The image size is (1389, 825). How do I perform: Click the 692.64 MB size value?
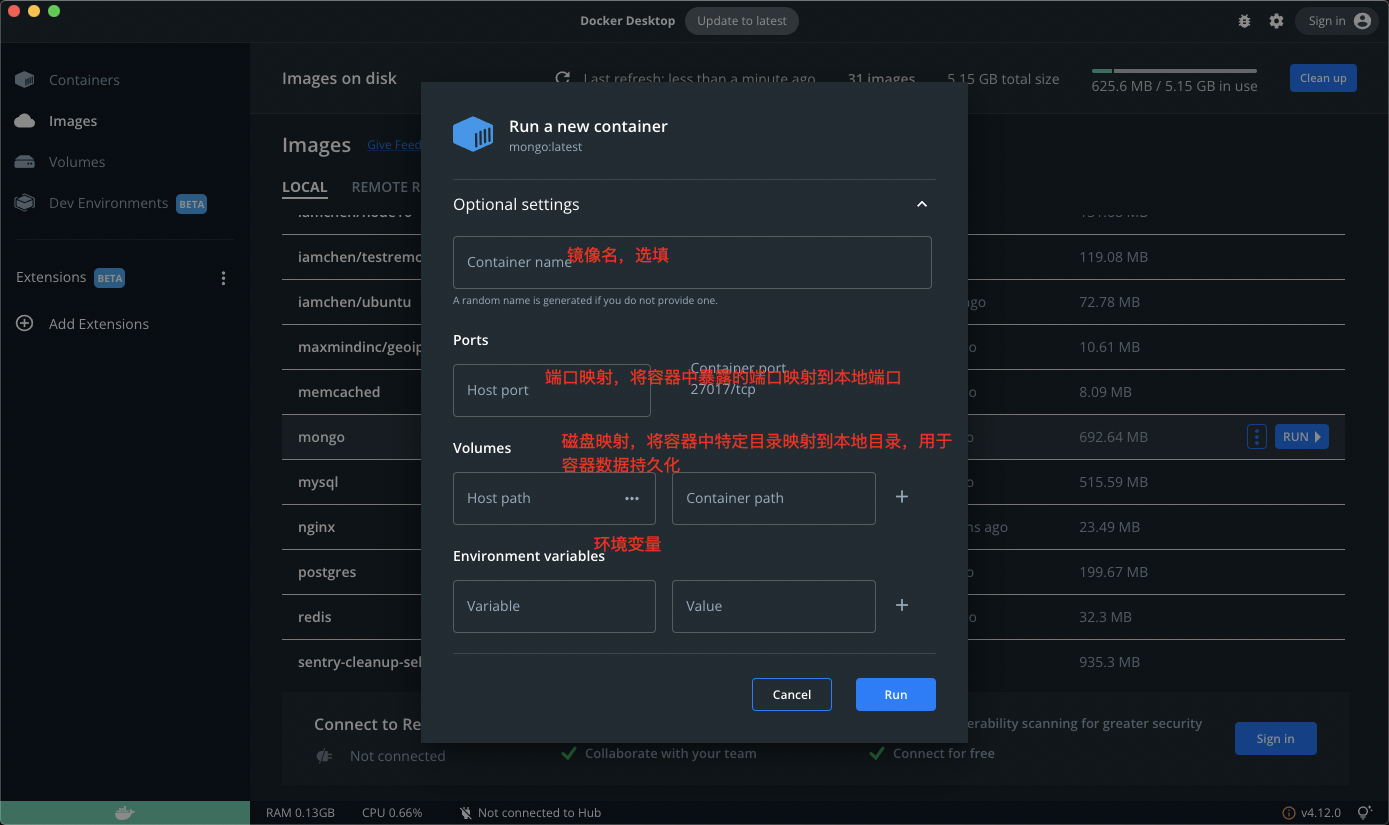point(1114,437)
